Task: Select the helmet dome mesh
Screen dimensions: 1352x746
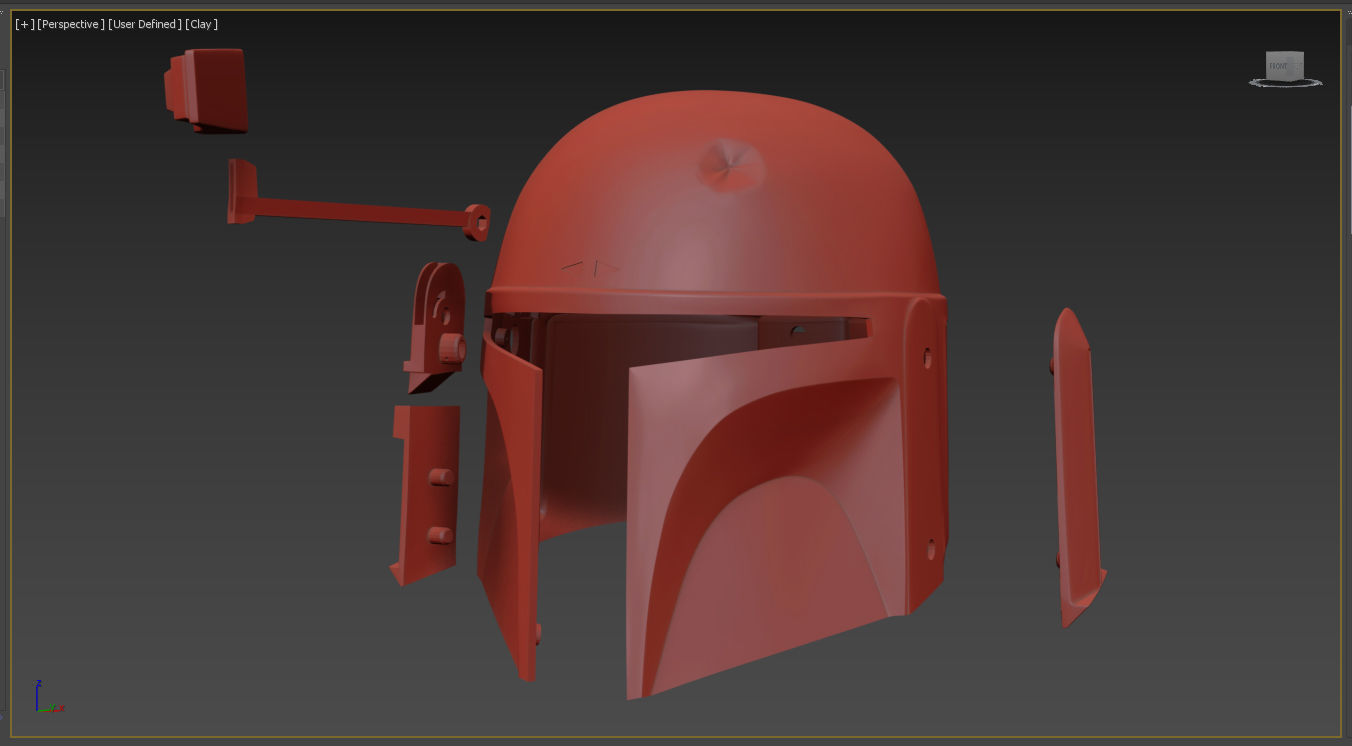Action: pos(715,200)
